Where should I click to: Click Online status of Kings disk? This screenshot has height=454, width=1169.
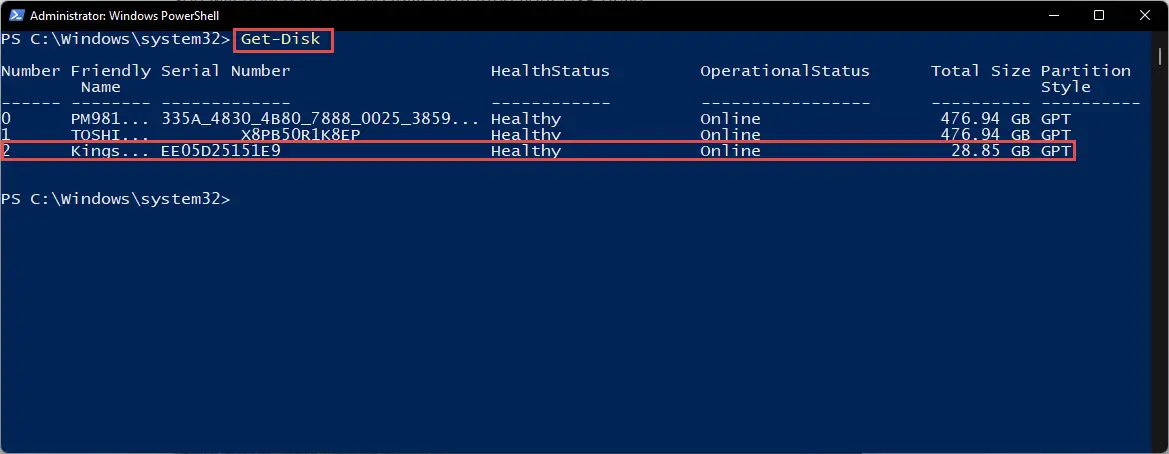coord(730,151)
